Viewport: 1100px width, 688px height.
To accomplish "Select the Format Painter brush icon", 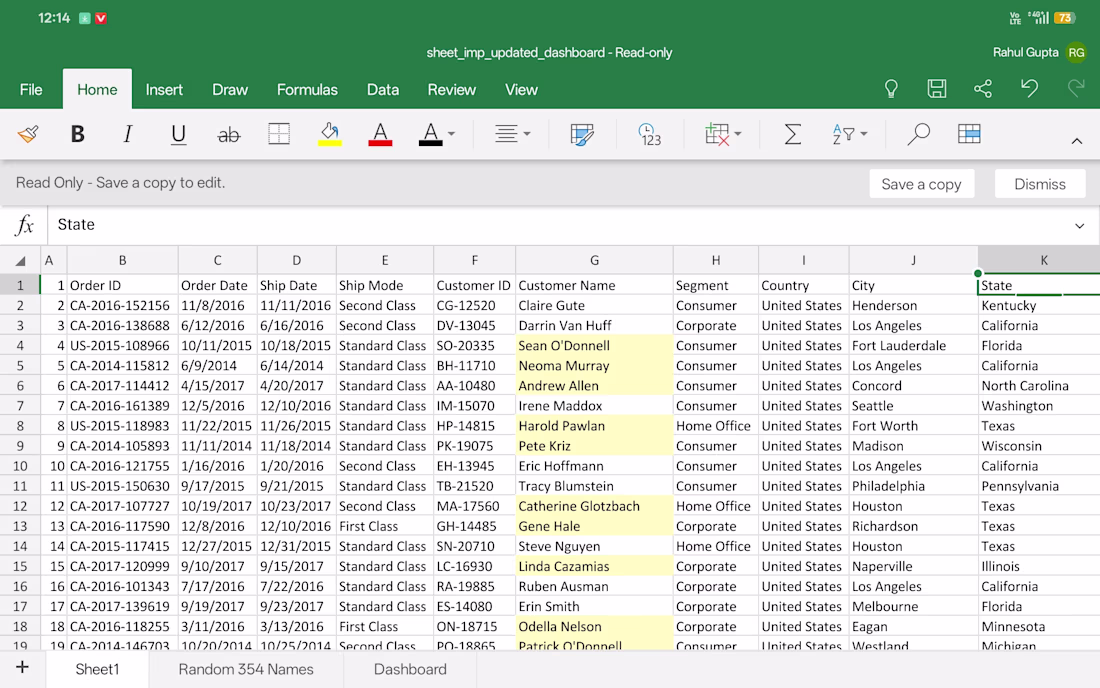I will [x=28, y=134].
